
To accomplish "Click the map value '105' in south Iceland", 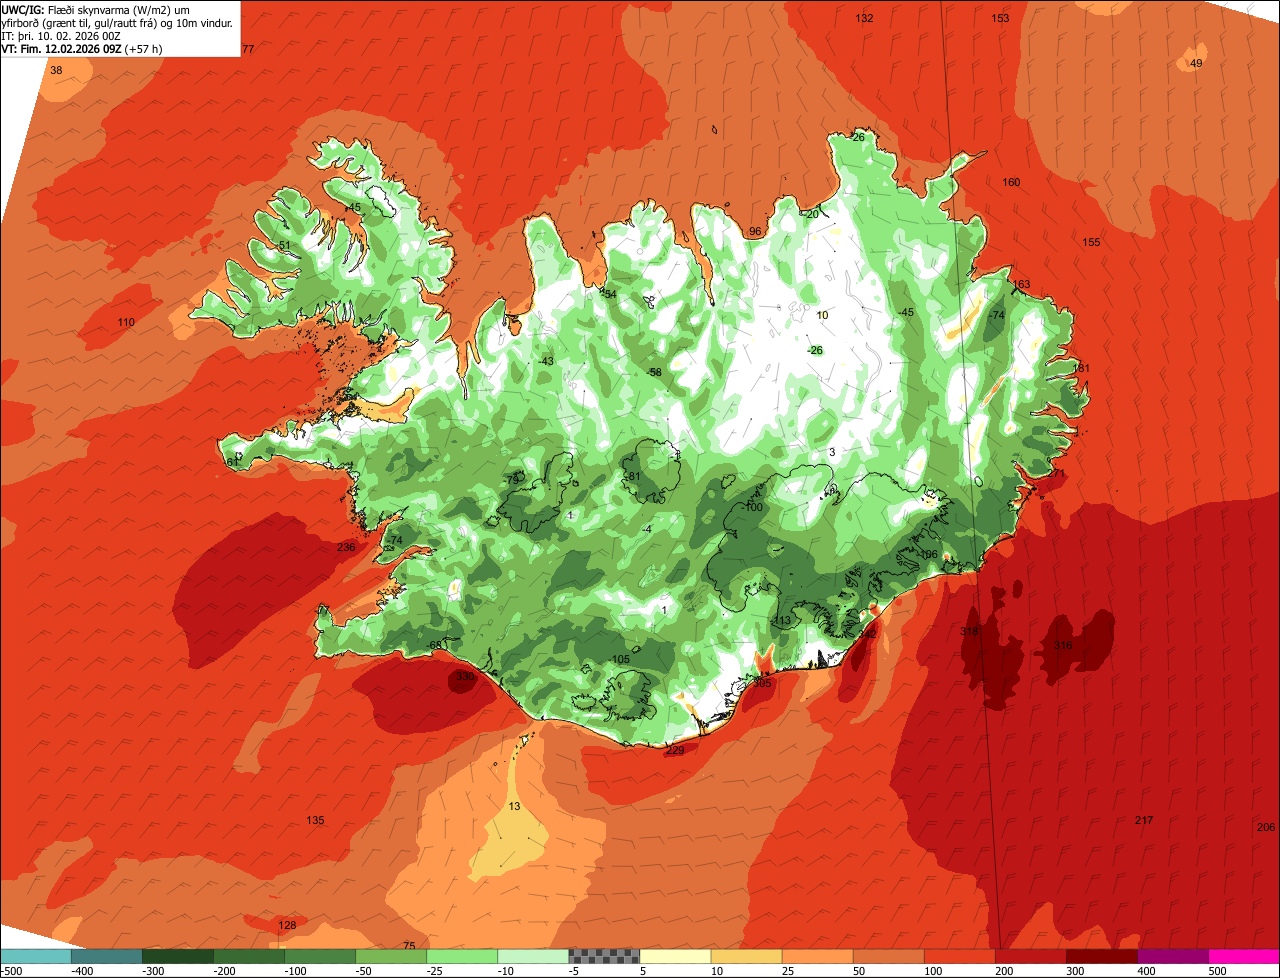I will (620, 659).
